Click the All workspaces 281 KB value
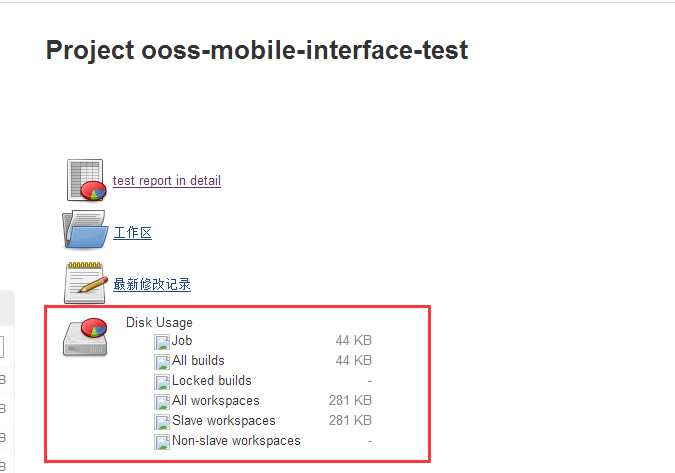The height and width of the screenshot is (473, 675). pyautogui.click(x=350, y=401)
